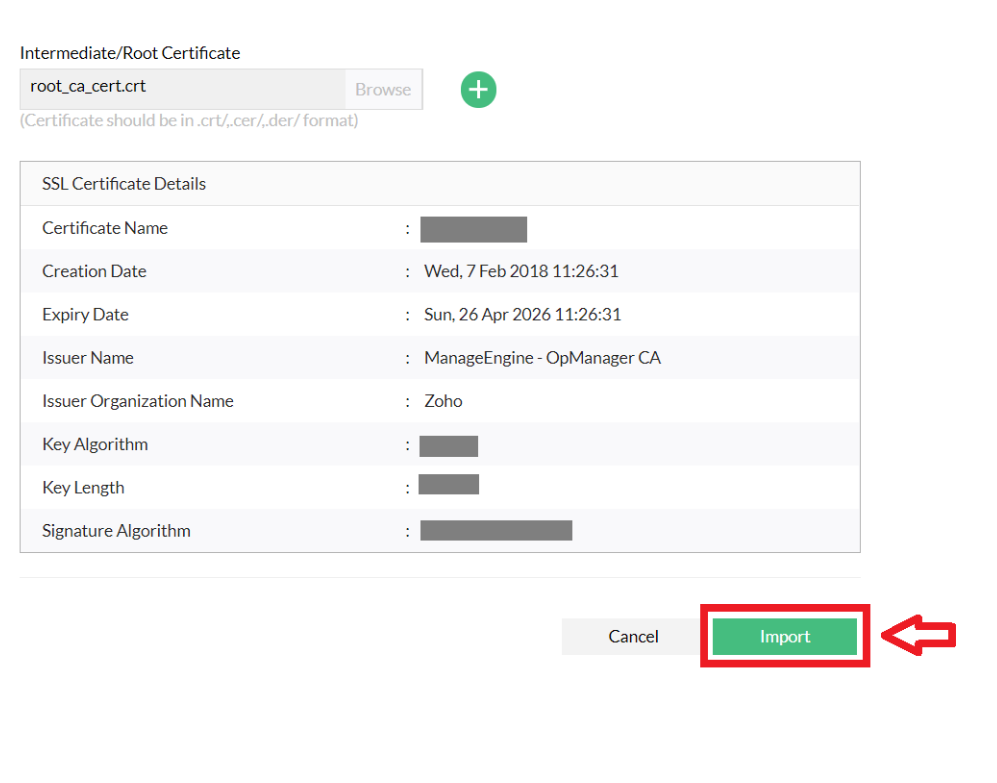This screenshot has height=783, width=997.
Task: Select the Browse button icon area
Action: 383,89
